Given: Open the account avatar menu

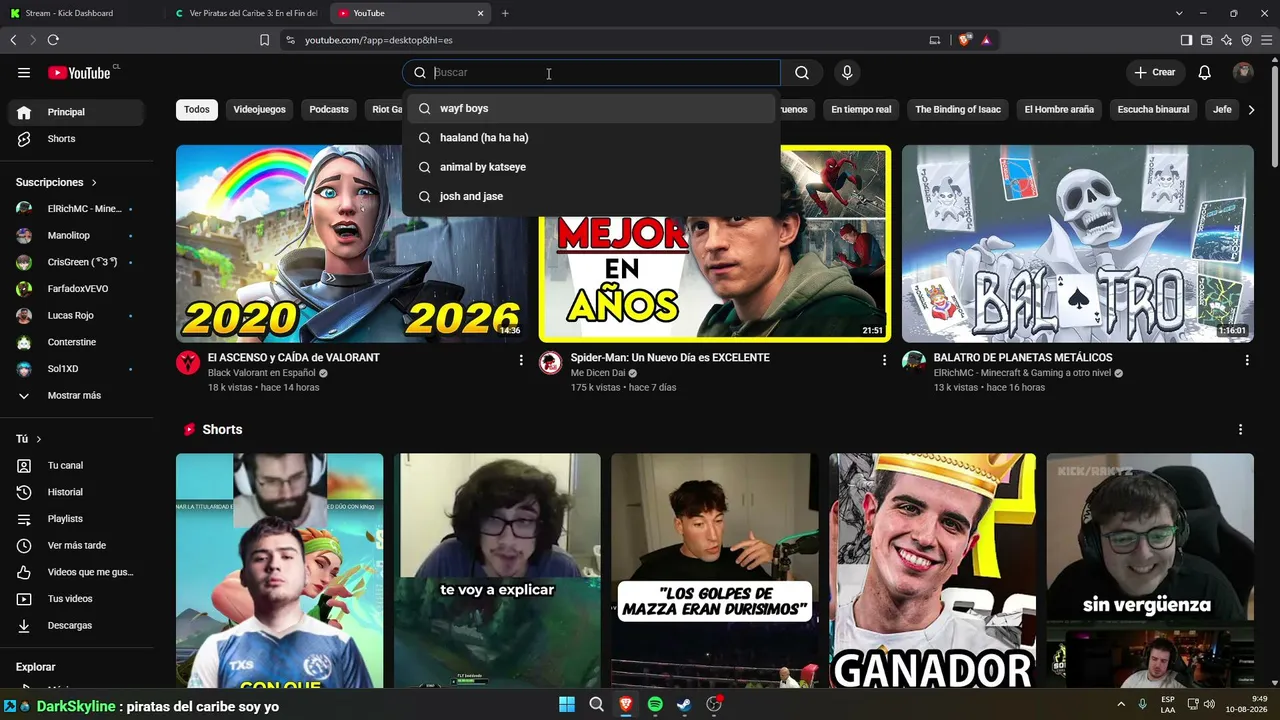Looking at the screenshot, I should (1243, 72).
